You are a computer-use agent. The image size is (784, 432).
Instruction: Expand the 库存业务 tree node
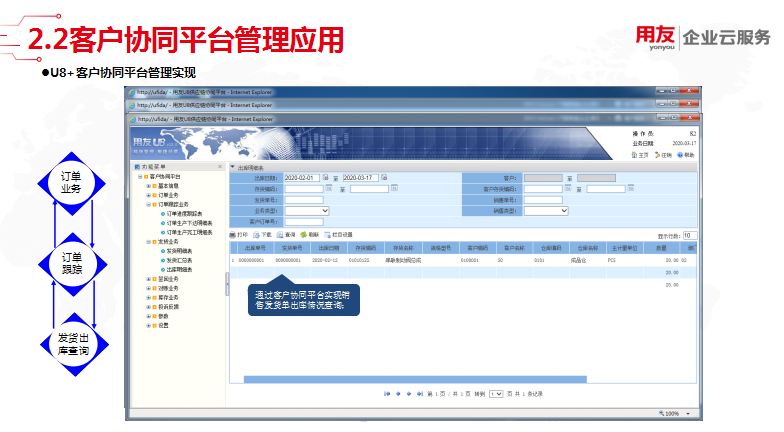point(148,298)
